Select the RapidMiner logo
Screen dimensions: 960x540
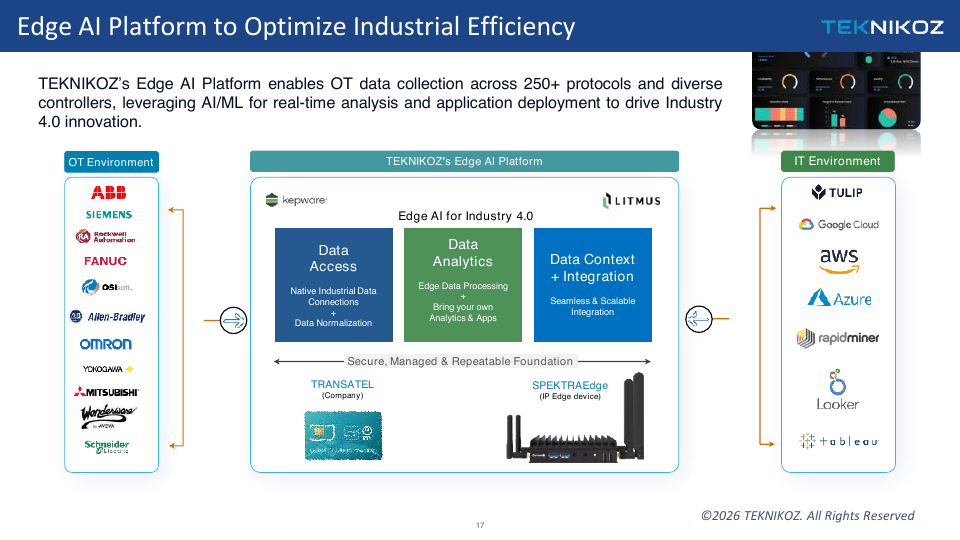[x=838, y=337]
